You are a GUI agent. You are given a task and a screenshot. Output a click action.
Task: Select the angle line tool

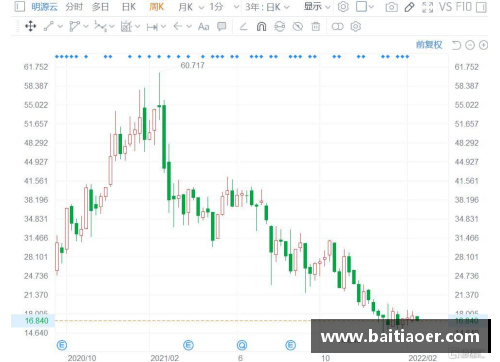click(x=244, y=26)
